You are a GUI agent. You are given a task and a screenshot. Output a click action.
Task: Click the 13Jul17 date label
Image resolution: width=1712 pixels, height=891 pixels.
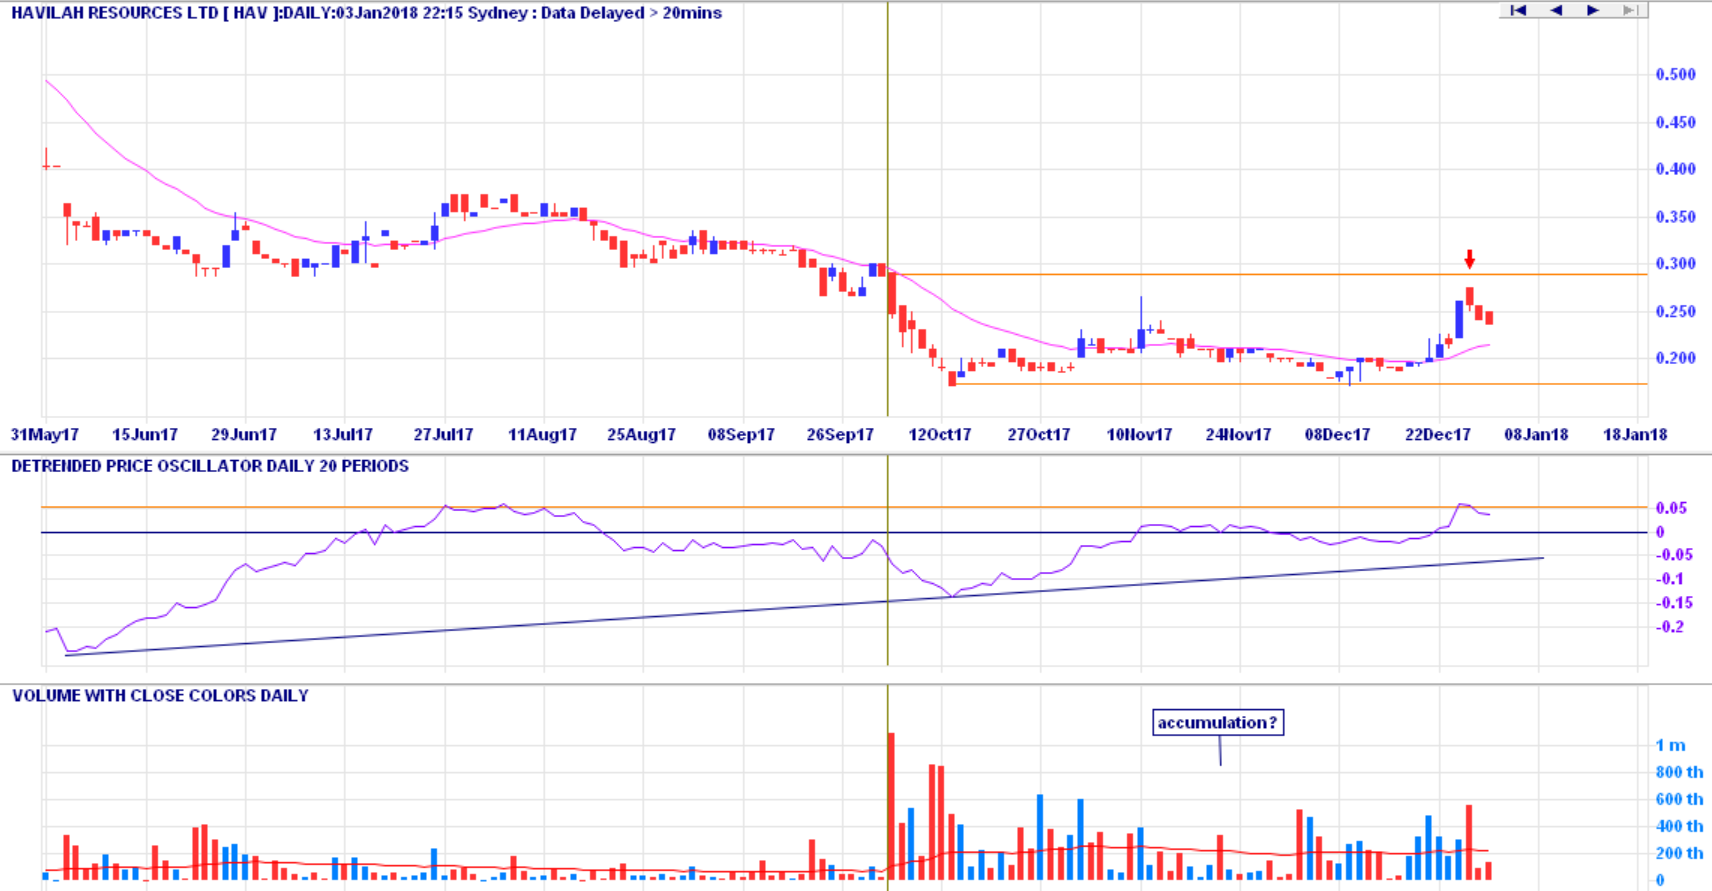(343, 435)
